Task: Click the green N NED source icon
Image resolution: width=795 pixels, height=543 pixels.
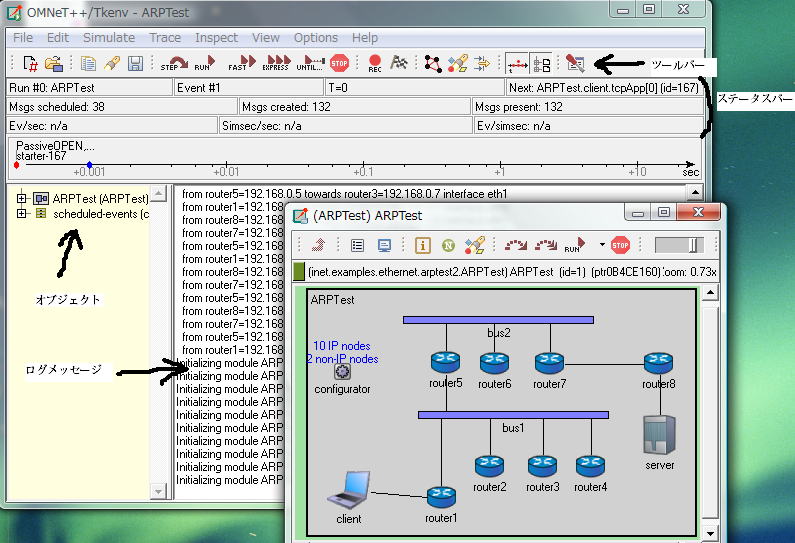Action: (x=448, y=245)
